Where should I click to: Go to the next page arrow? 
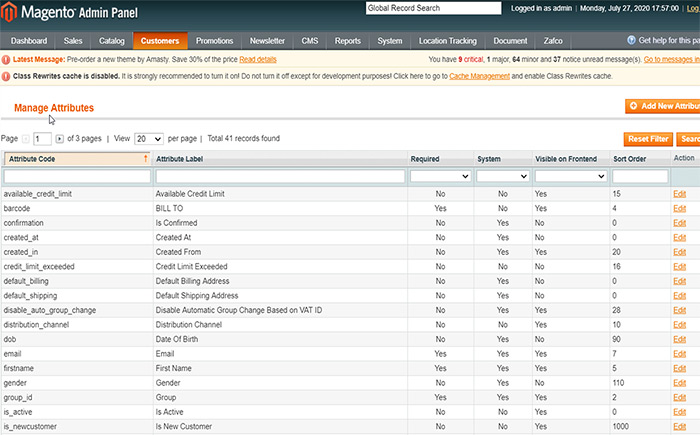coord(59,139)
